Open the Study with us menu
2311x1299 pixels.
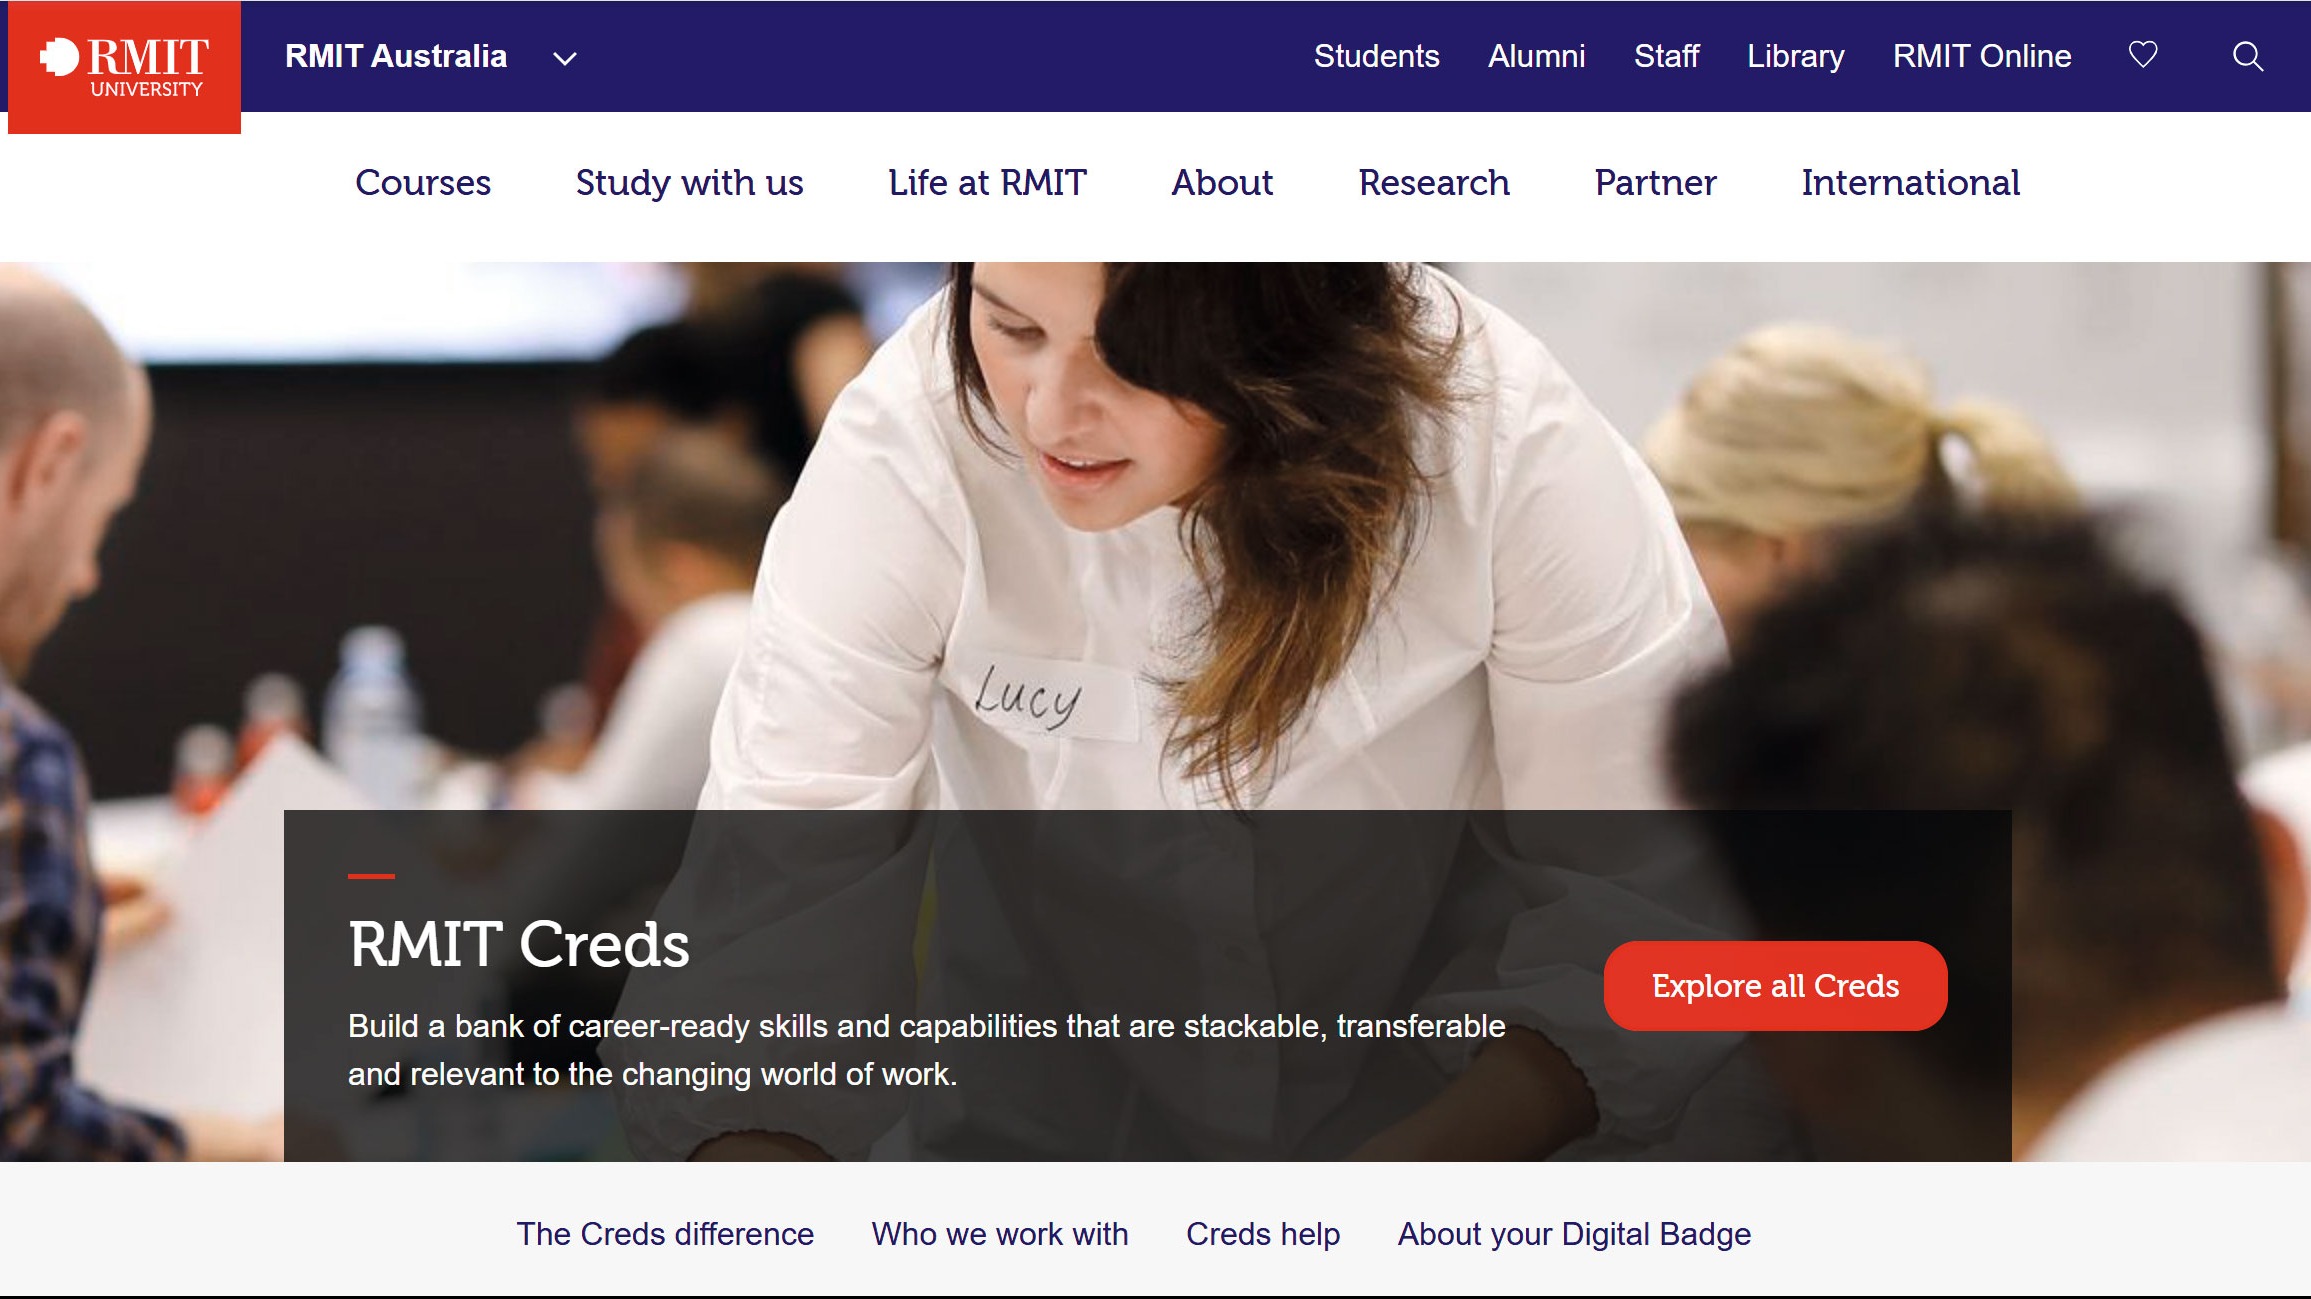(689, 183)
